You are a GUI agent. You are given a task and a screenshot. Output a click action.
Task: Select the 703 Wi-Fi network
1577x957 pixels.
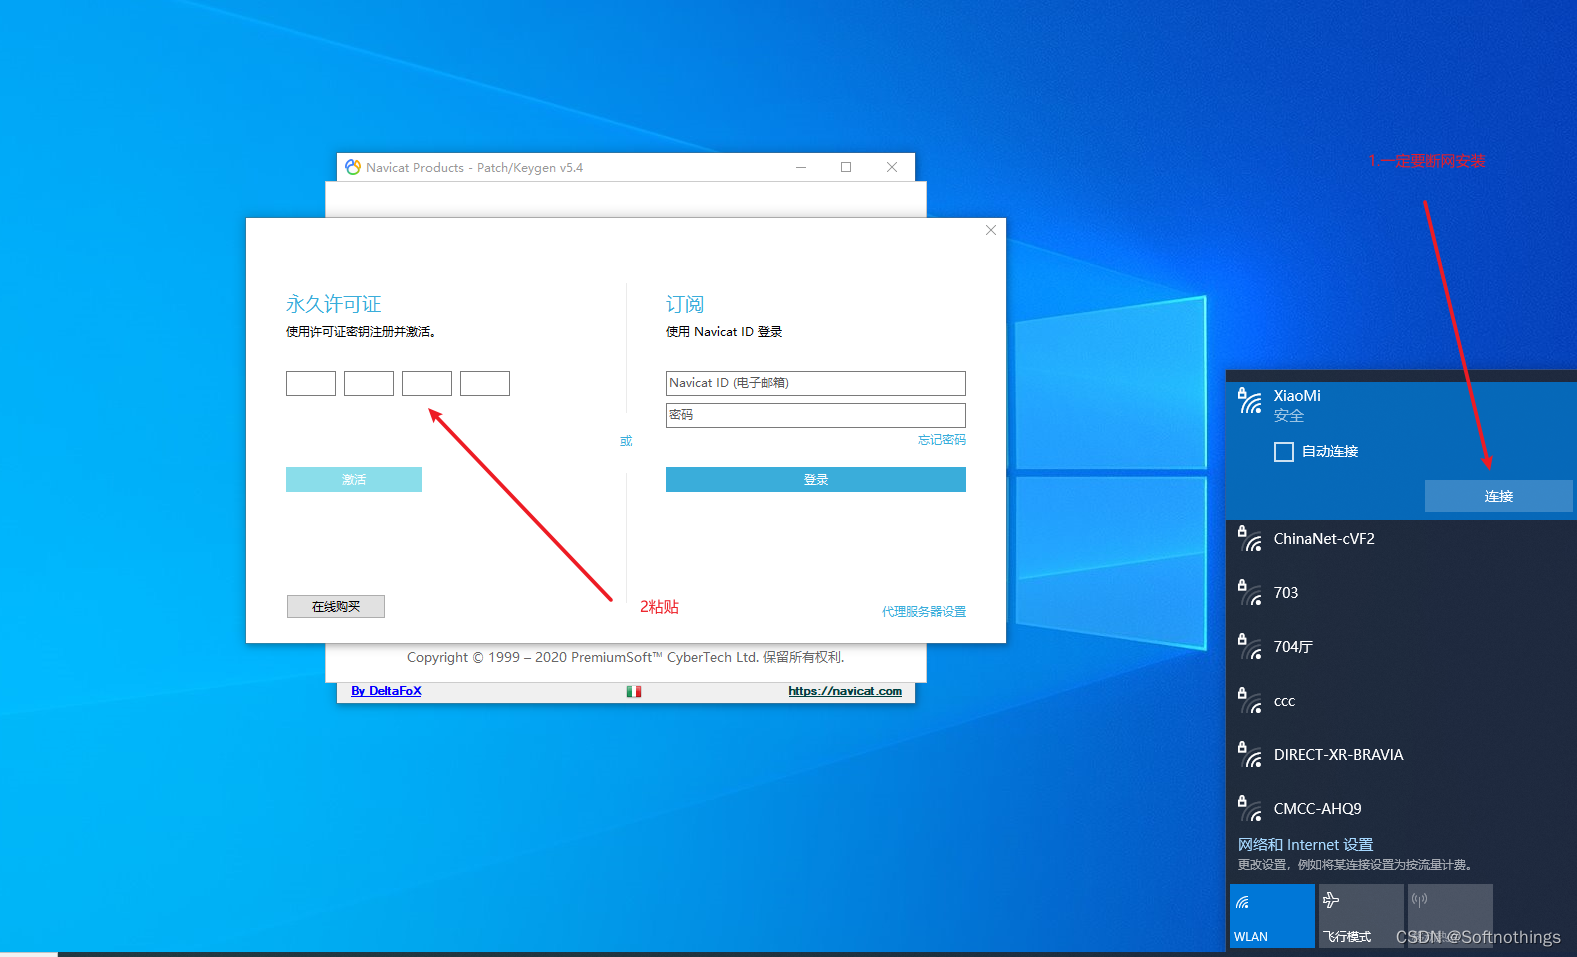[1401, 593]
